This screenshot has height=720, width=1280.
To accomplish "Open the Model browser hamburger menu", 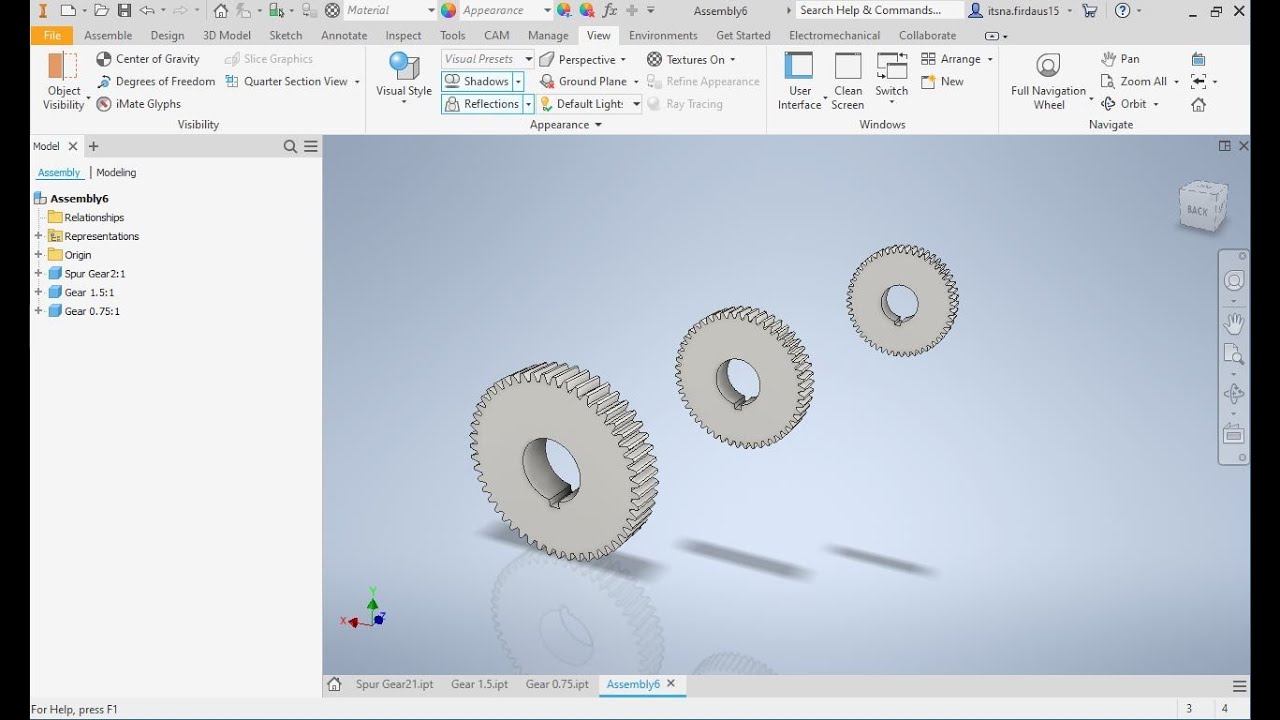I will click(x=311, y=146).
